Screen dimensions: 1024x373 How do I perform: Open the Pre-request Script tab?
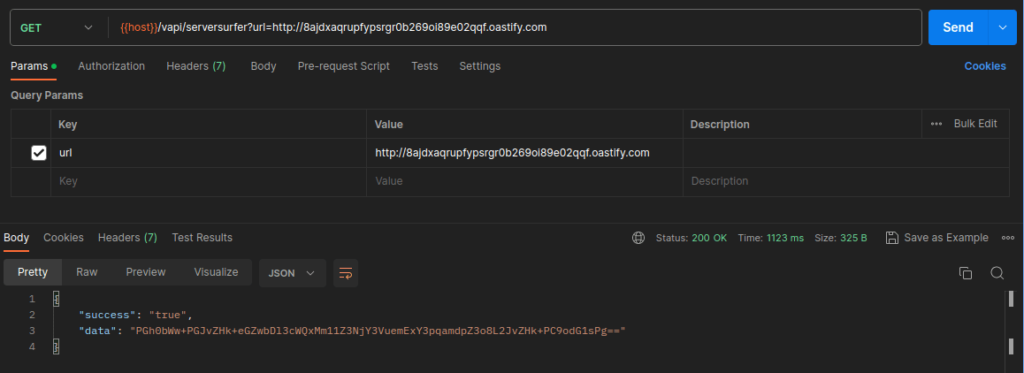[344, 66]
